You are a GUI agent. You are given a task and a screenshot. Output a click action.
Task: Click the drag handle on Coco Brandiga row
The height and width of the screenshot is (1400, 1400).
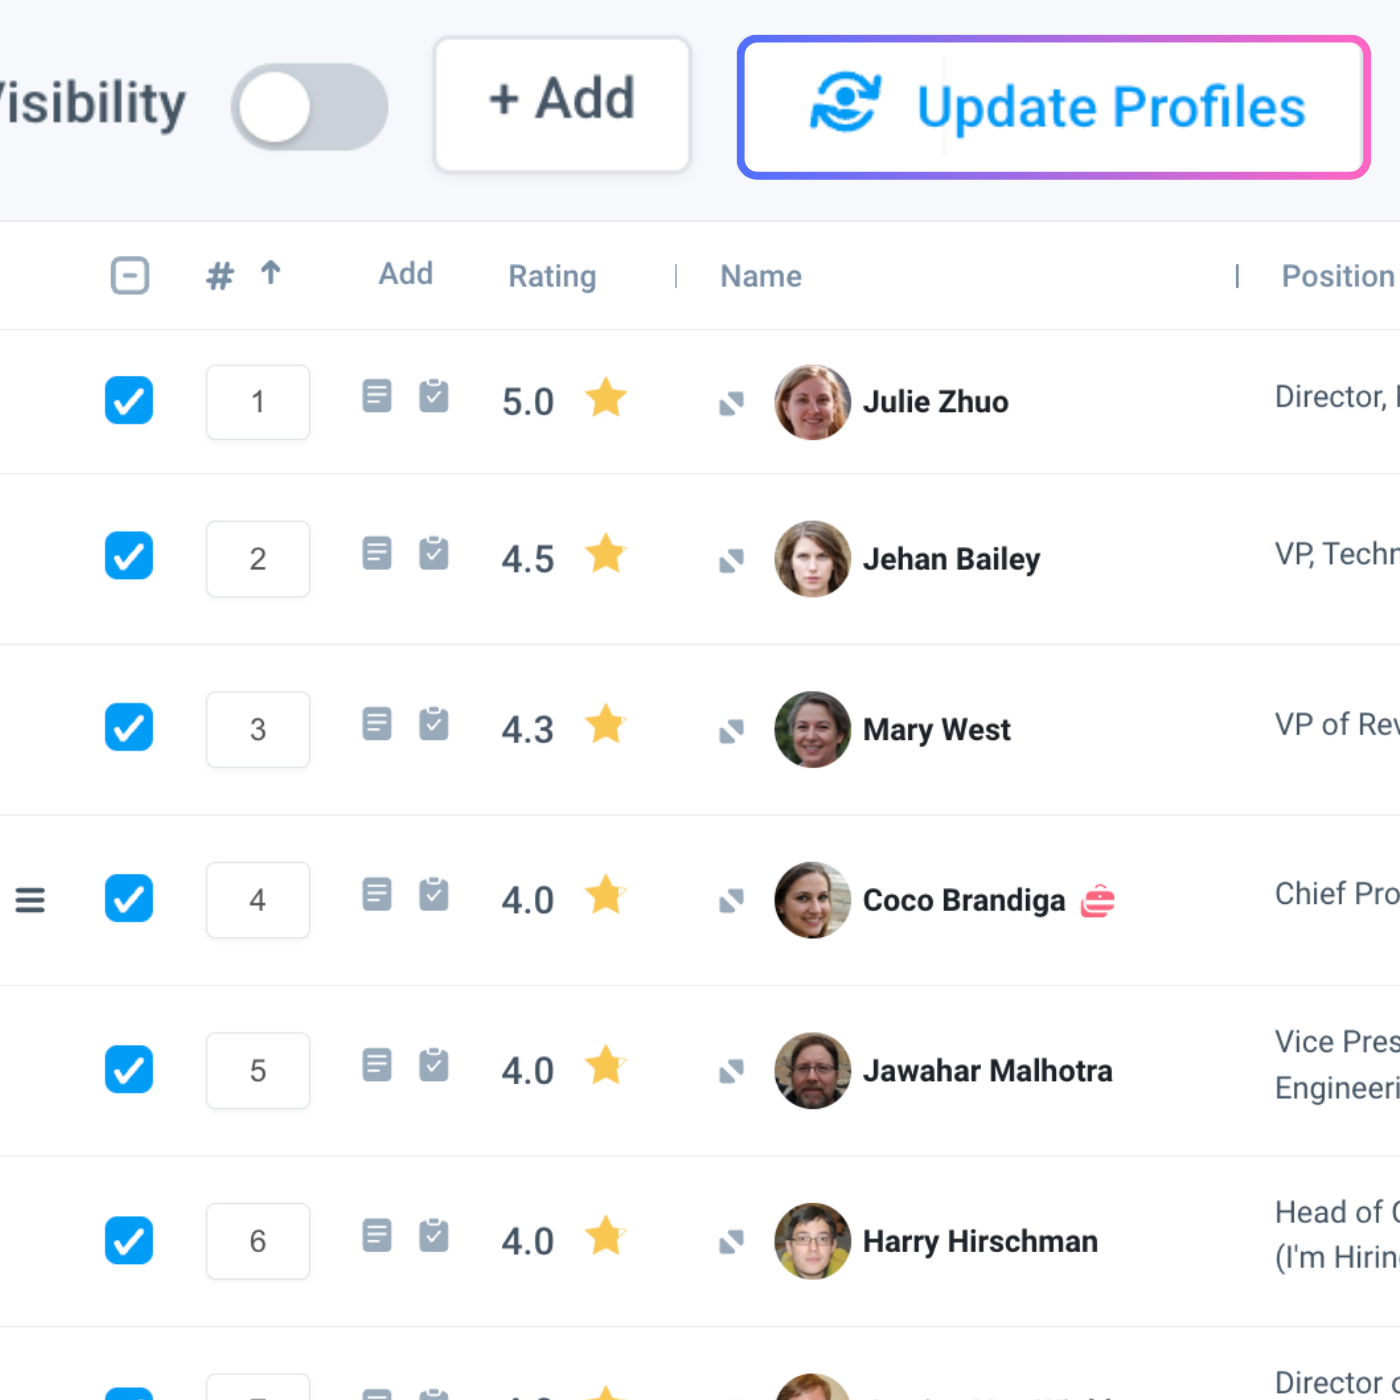pyautogui.click(x=30, y=900)
